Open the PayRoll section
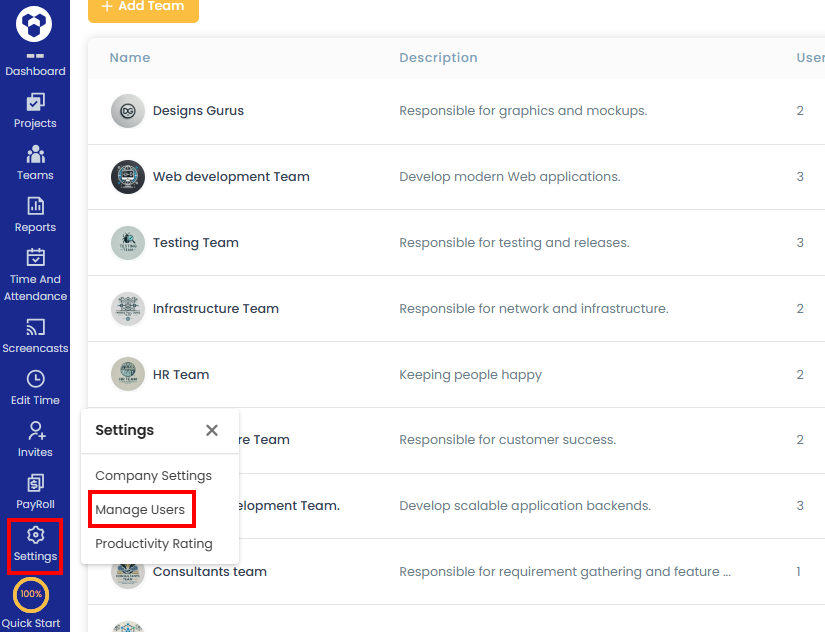Image resolution: width=825 pixels, height=632 pixels. (x=35, y=492)
